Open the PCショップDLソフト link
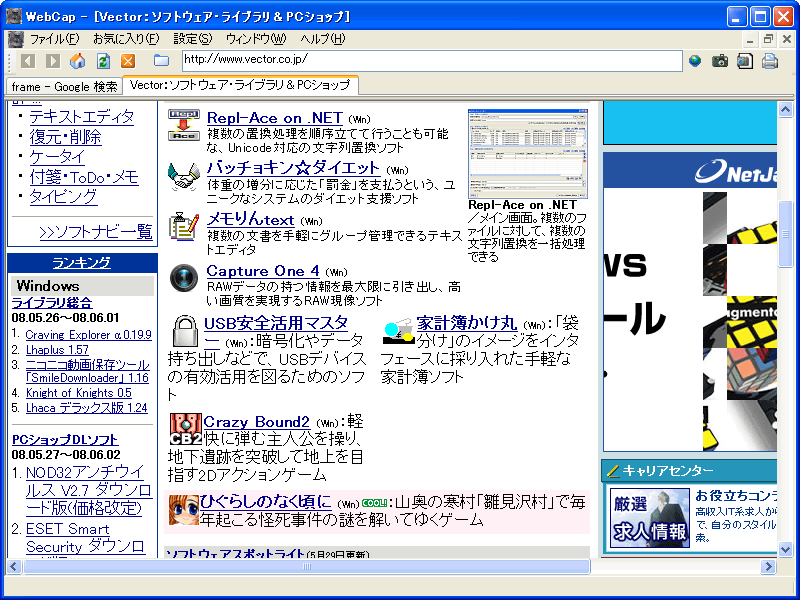Image resolution: width=800 pixels, height=600 pixels. click(65, 440)
